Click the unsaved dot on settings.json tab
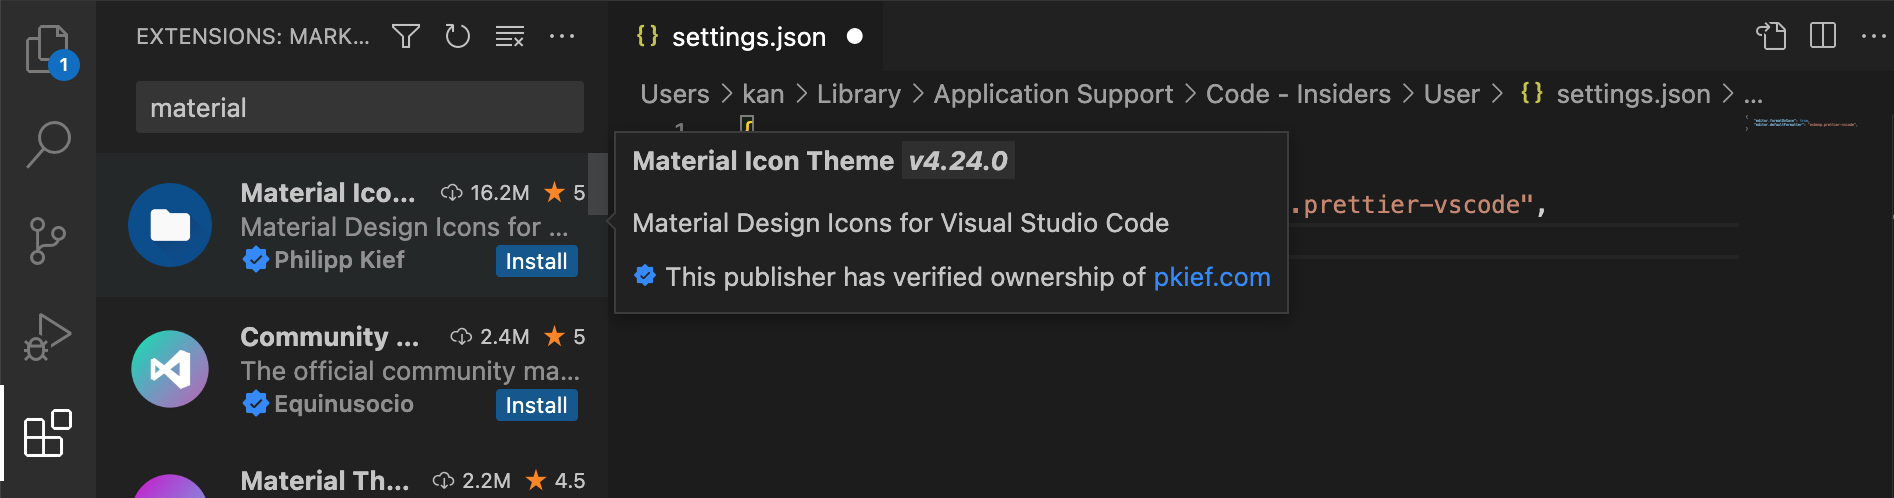Screen dimensions: 1894x498 tap(855, 37)
